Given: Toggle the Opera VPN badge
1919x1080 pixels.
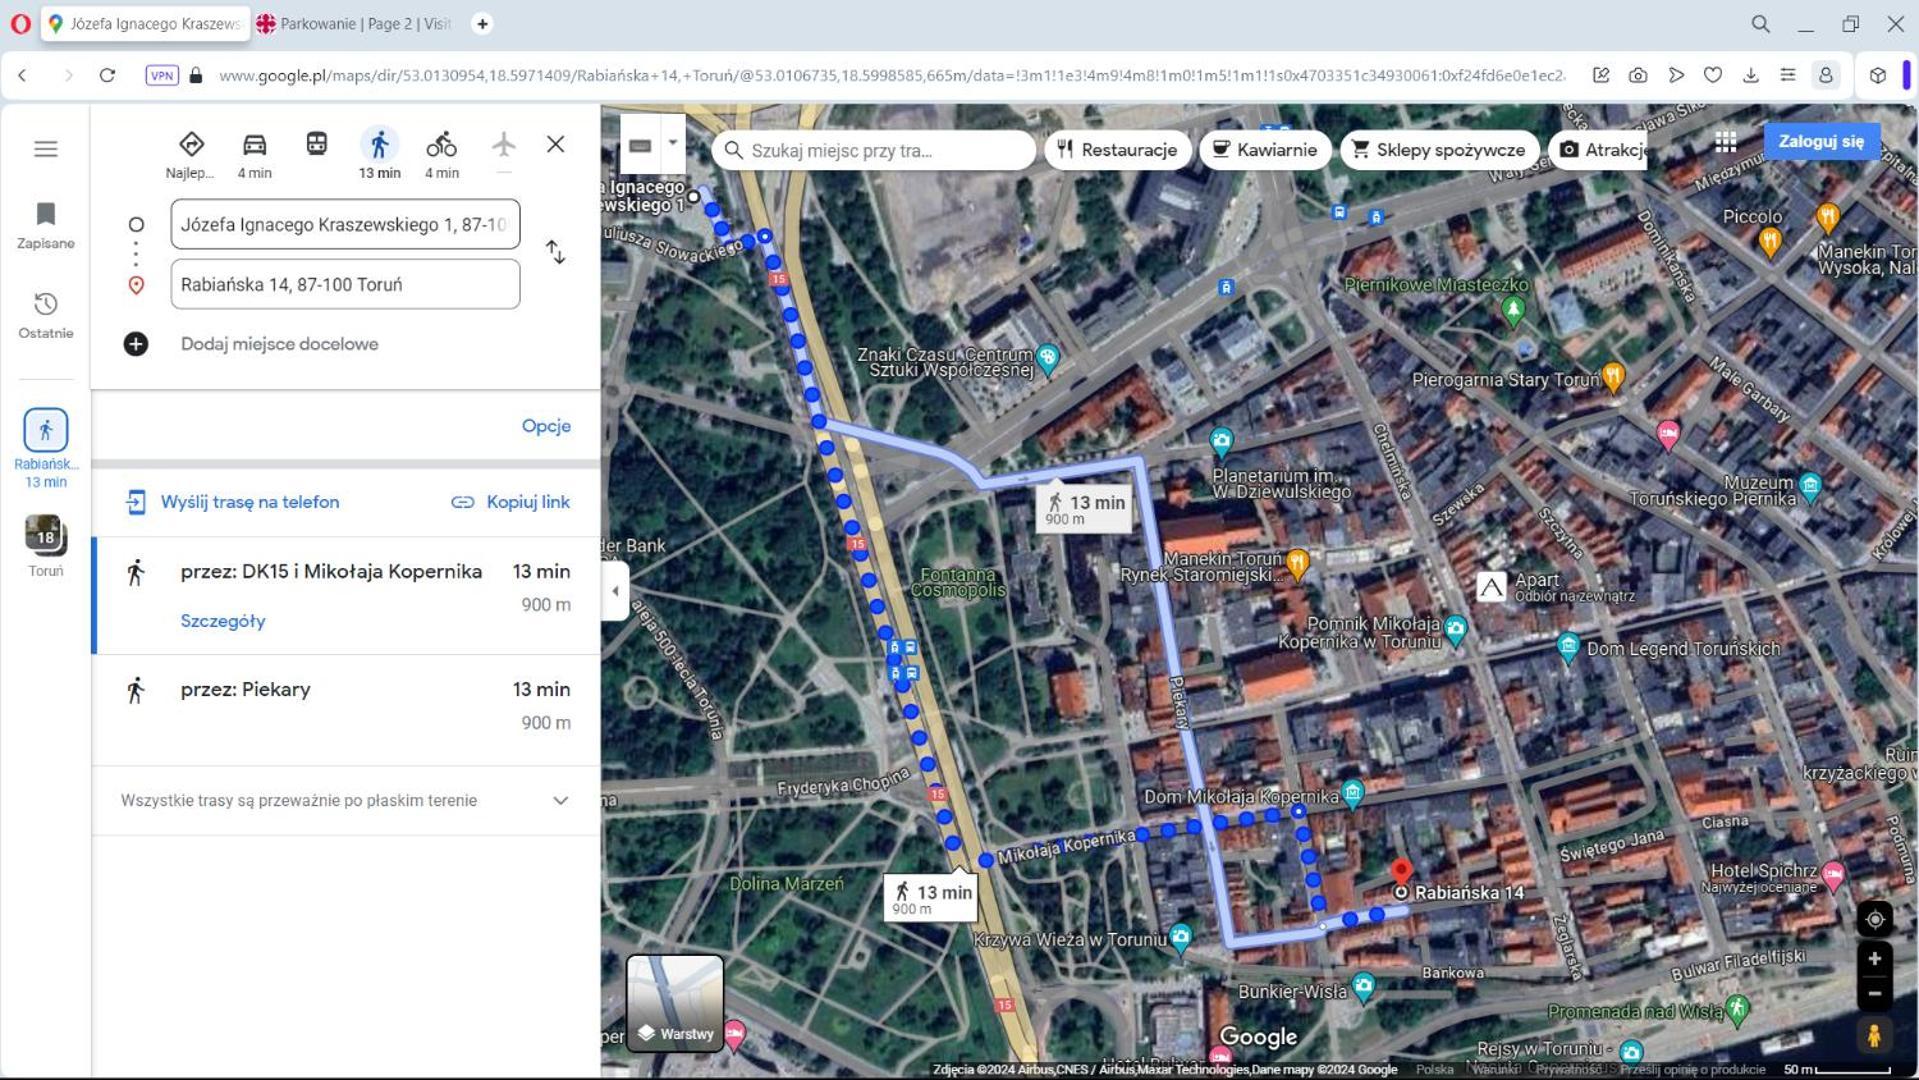Looking at the screenshot, I should point(162,75).
